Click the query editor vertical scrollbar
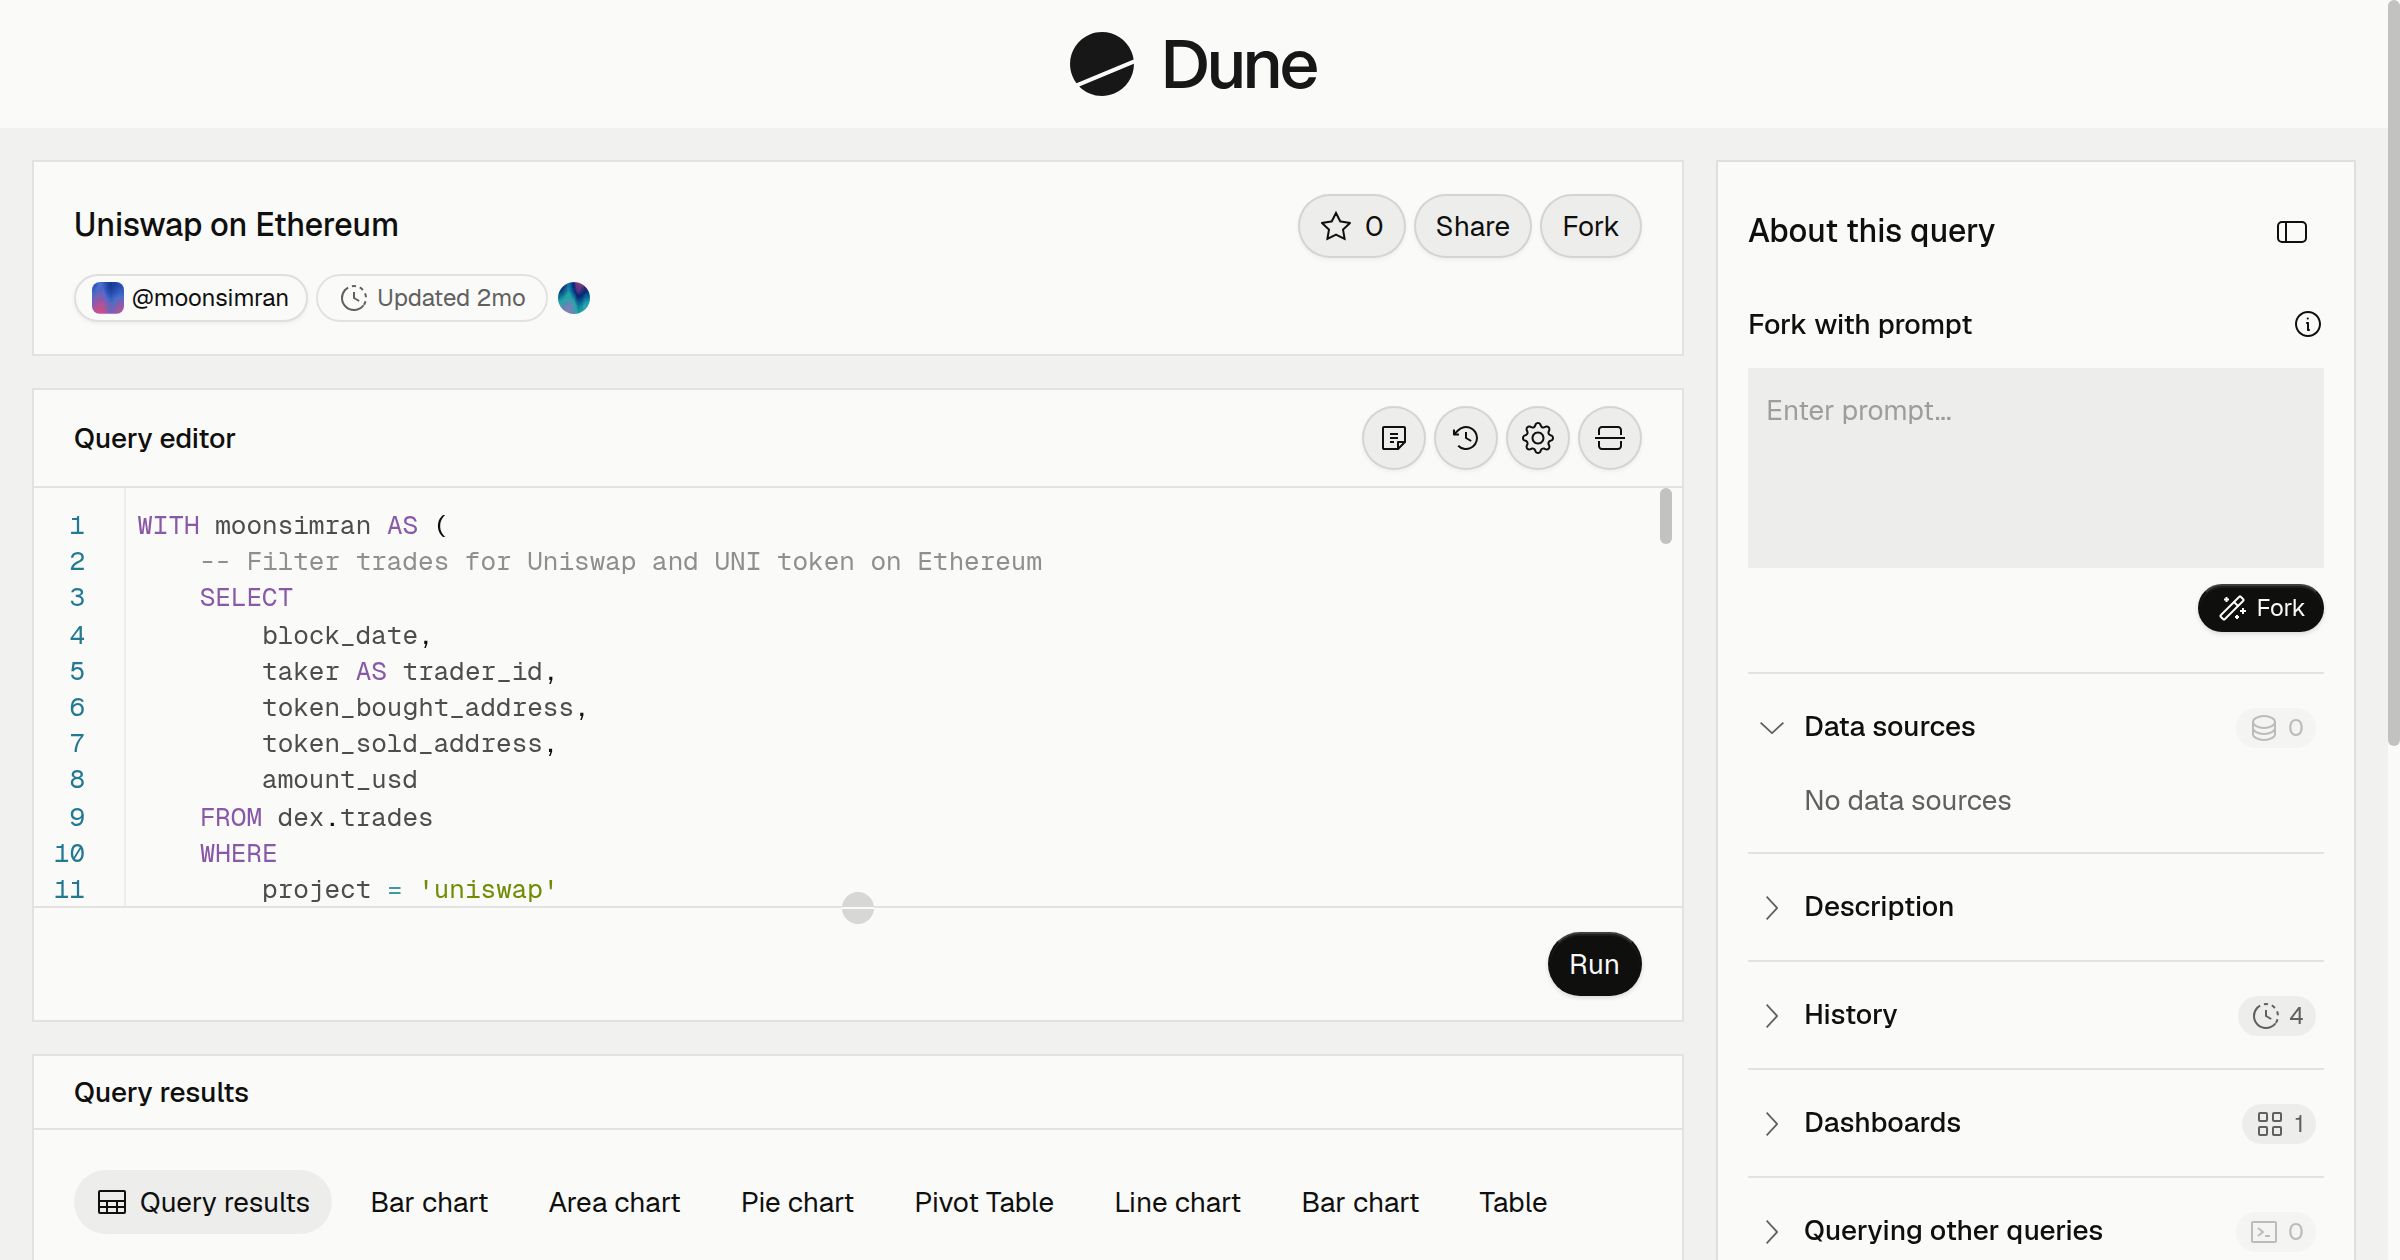 [x=1665, y=516]
